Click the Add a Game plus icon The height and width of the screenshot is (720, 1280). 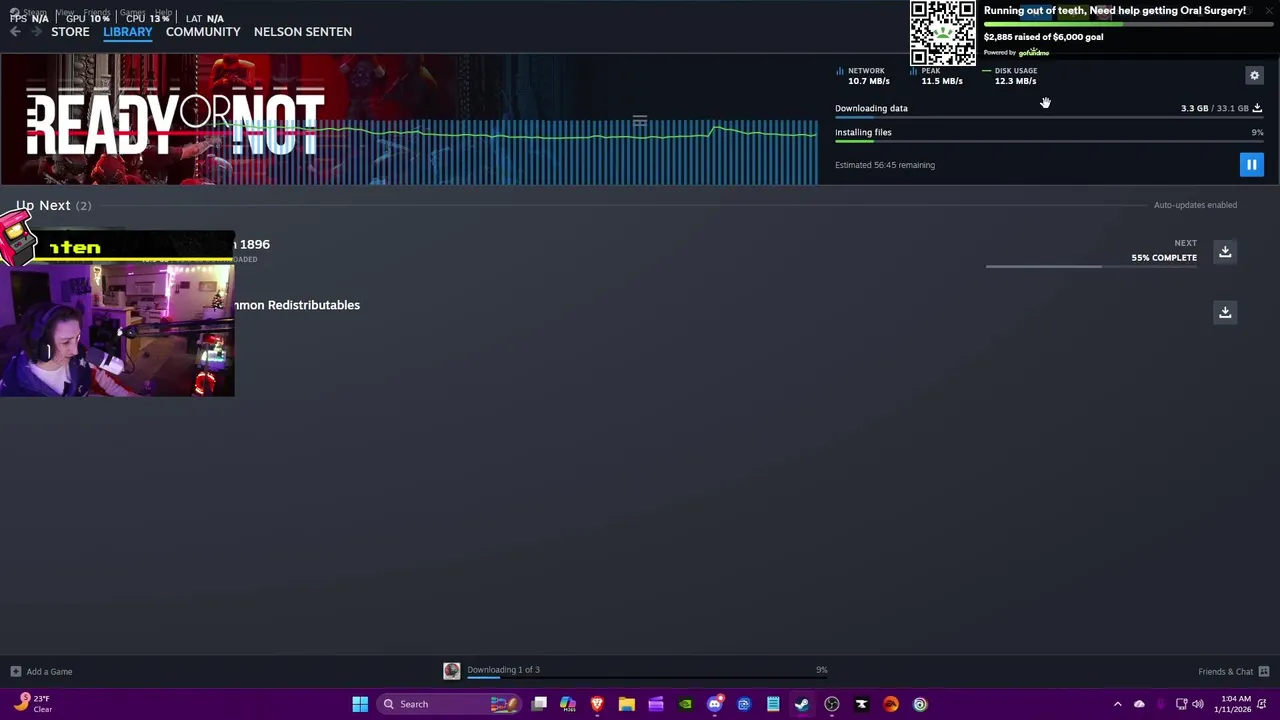coord(15,671)
